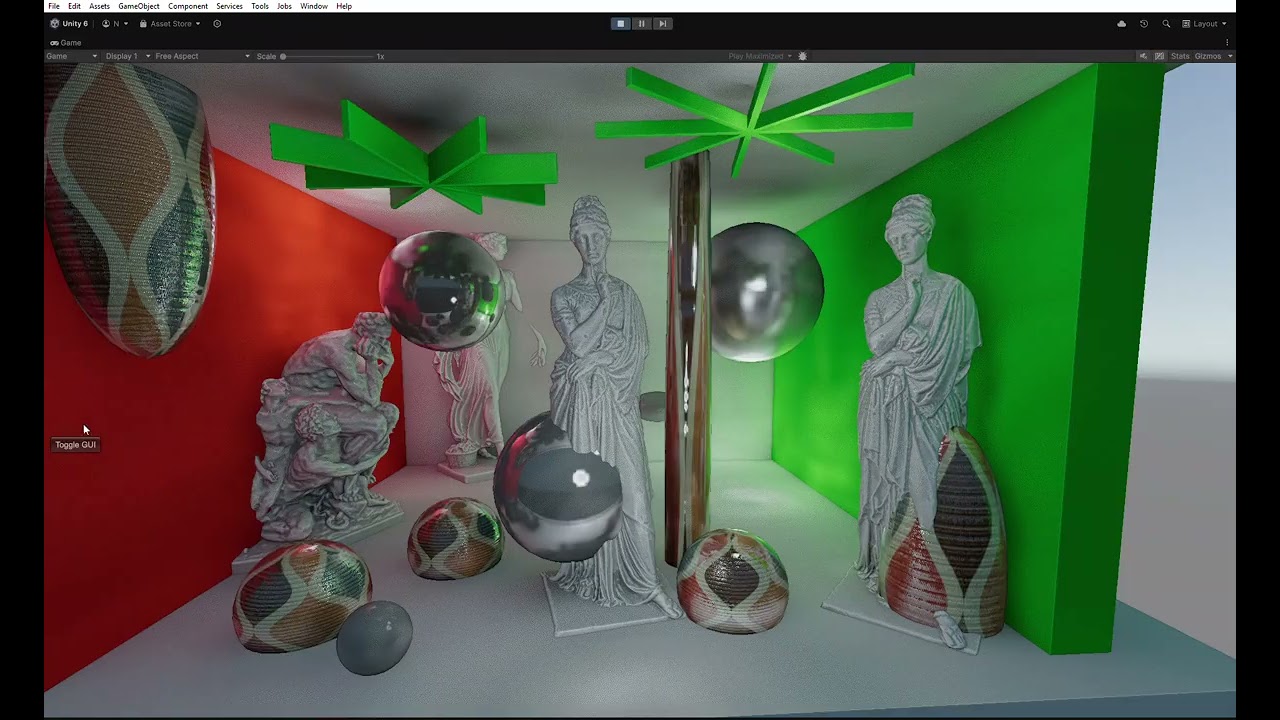
Task: Toggle Gizmos visibility
Action: 1207,56
